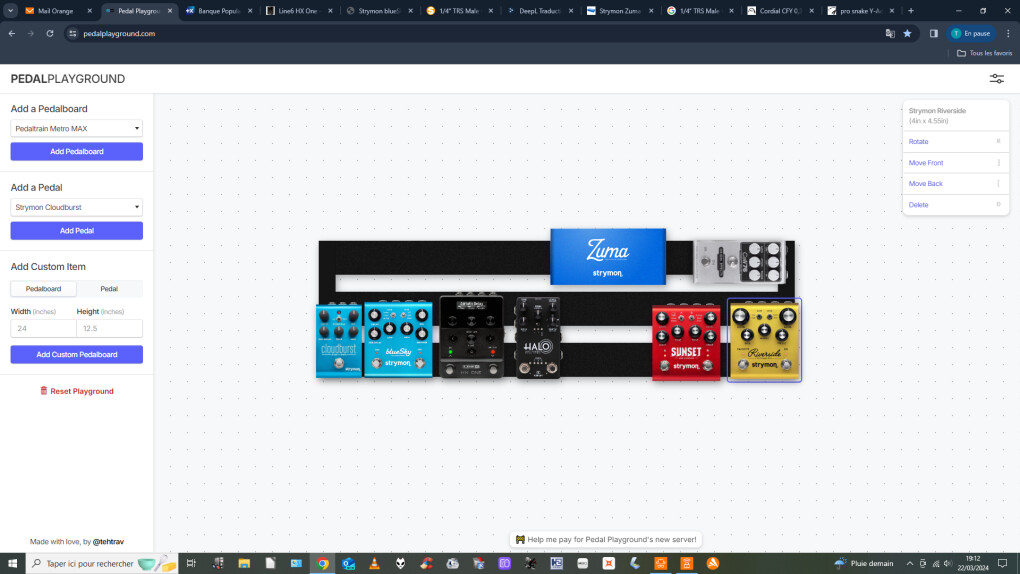Click the bookmark star icon
The image size is (1020, 574).
(907, 33)
